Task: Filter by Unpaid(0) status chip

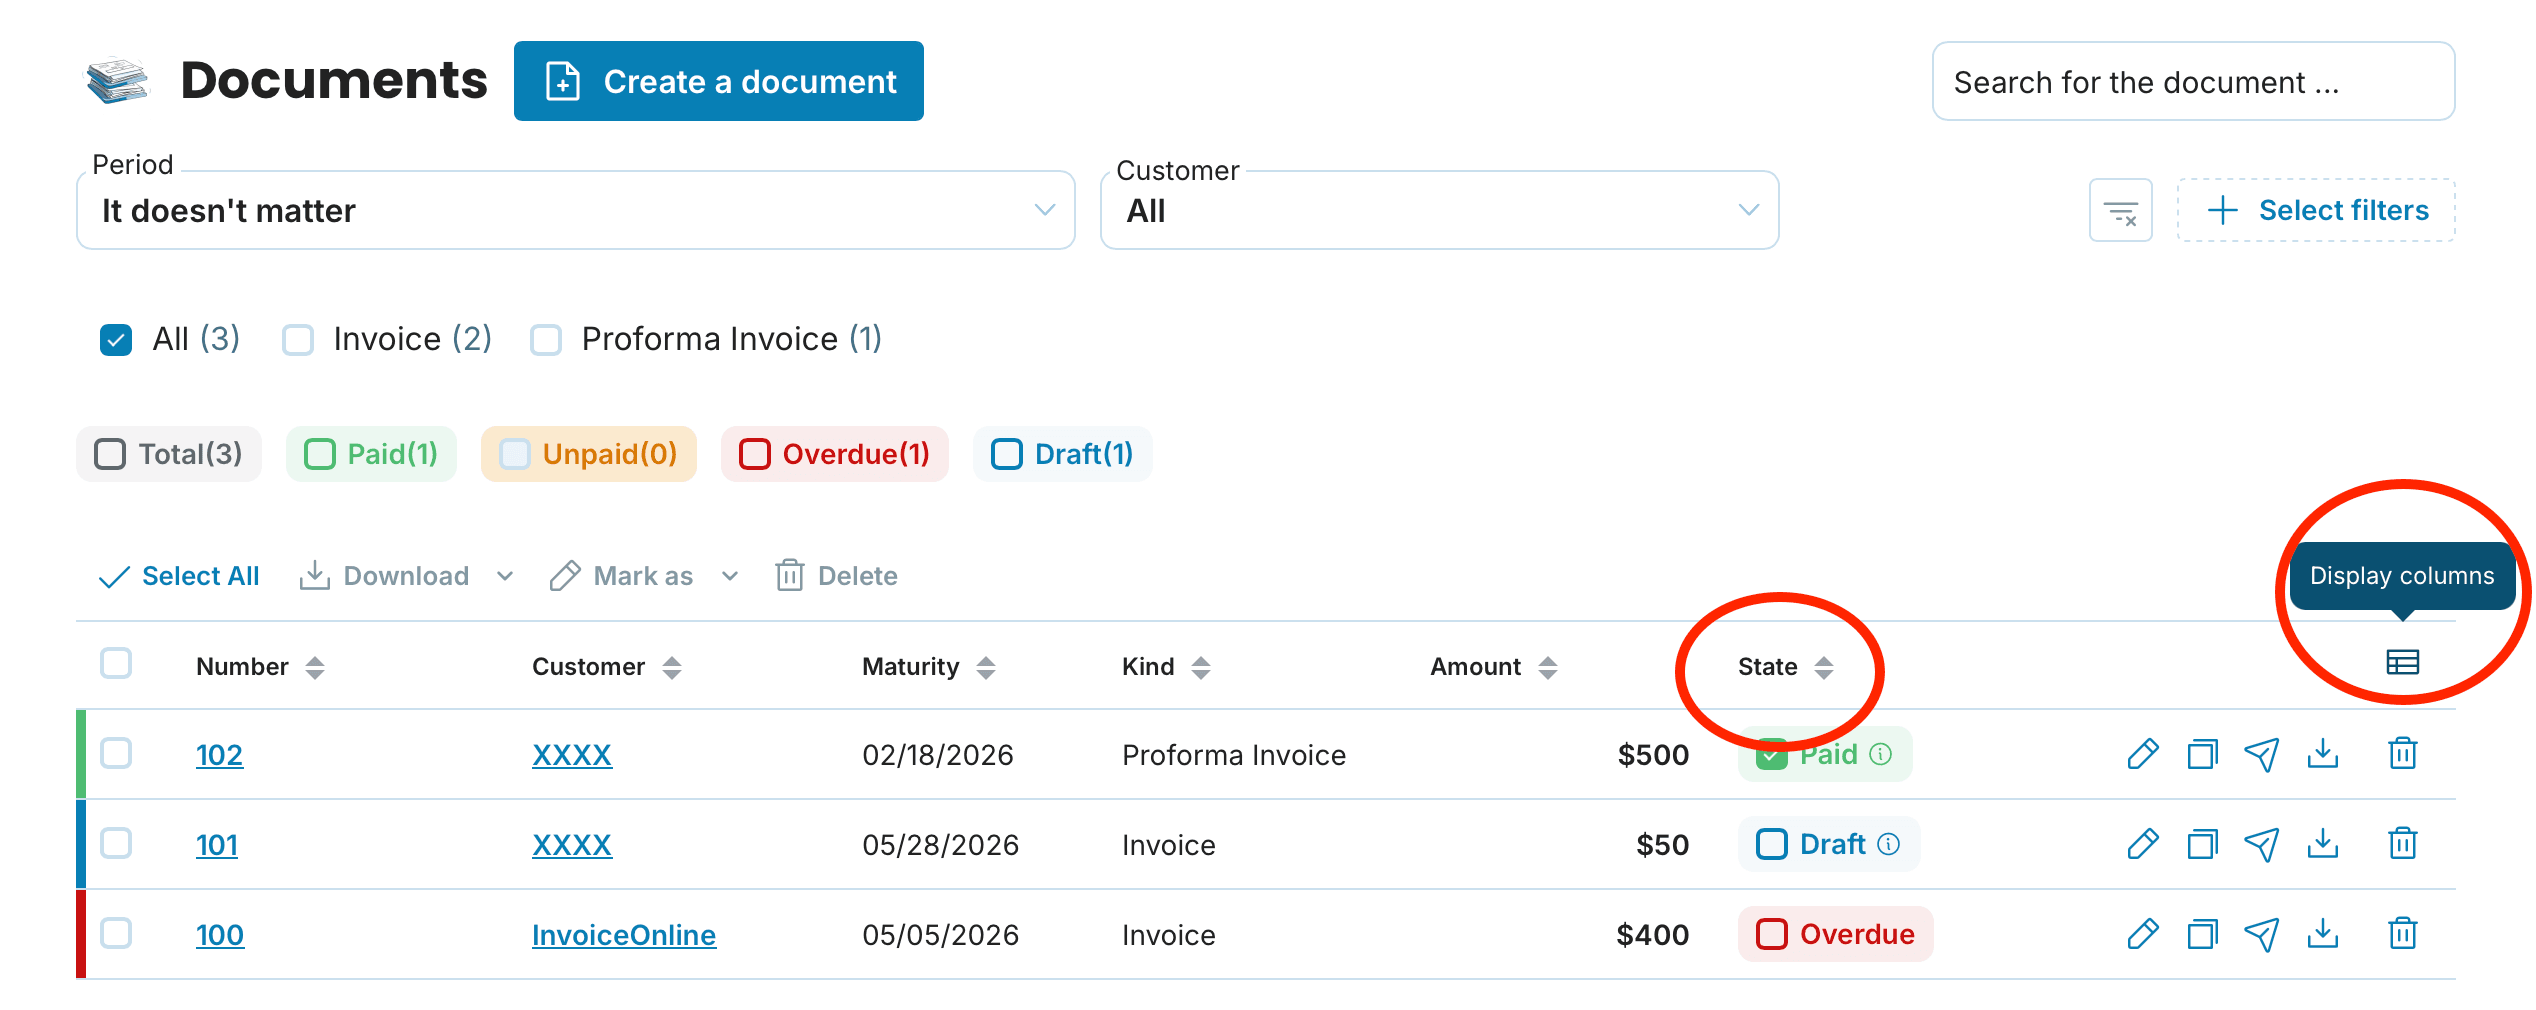Action: [x=589, y=454]
